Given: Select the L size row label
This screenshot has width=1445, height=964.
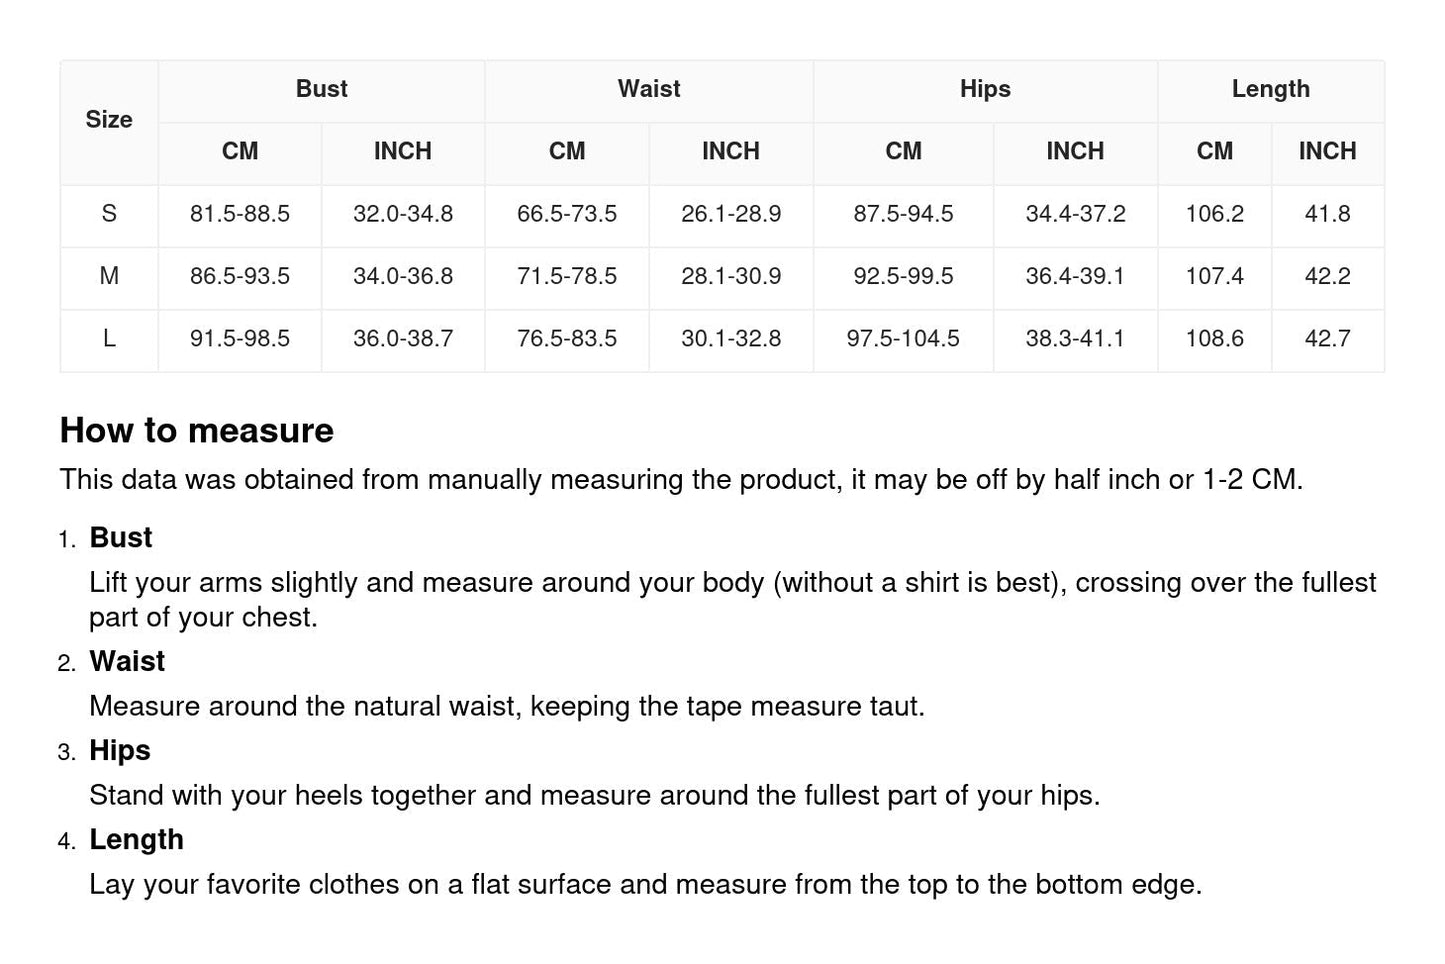Looking at the screenshot, I should (x=109, y=339).
